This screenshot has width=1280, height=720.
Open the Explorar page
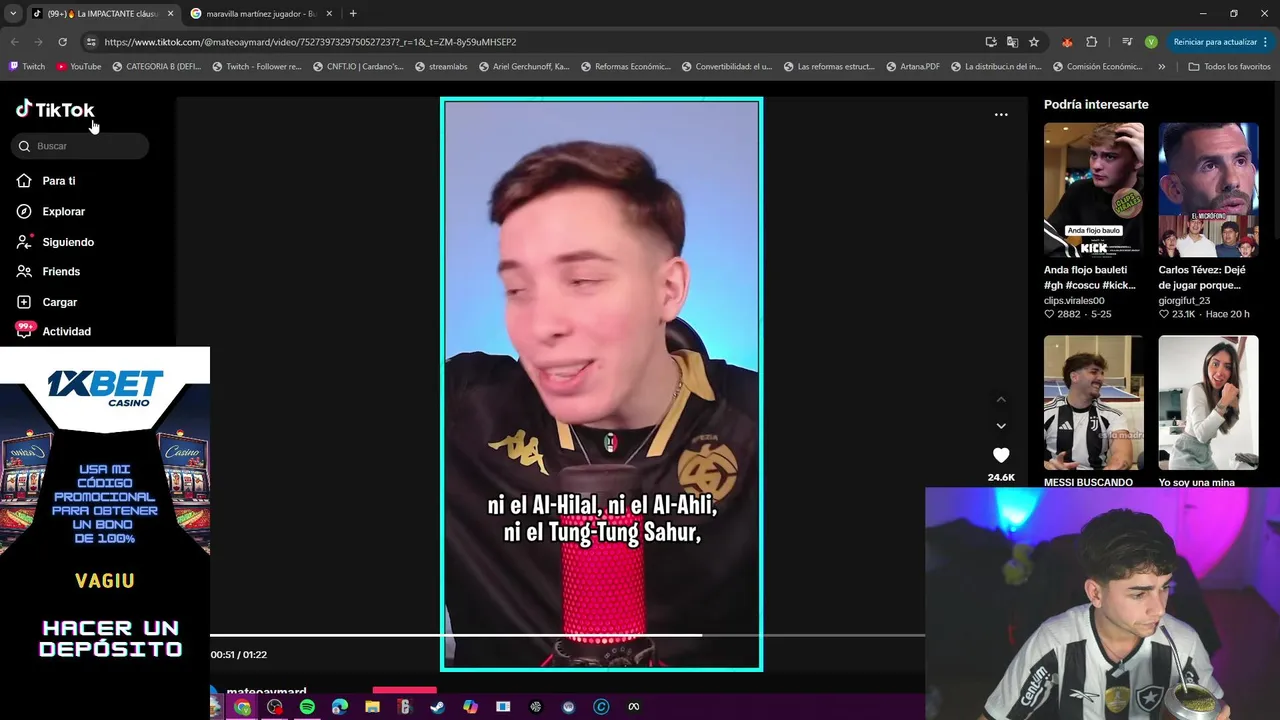51,212
